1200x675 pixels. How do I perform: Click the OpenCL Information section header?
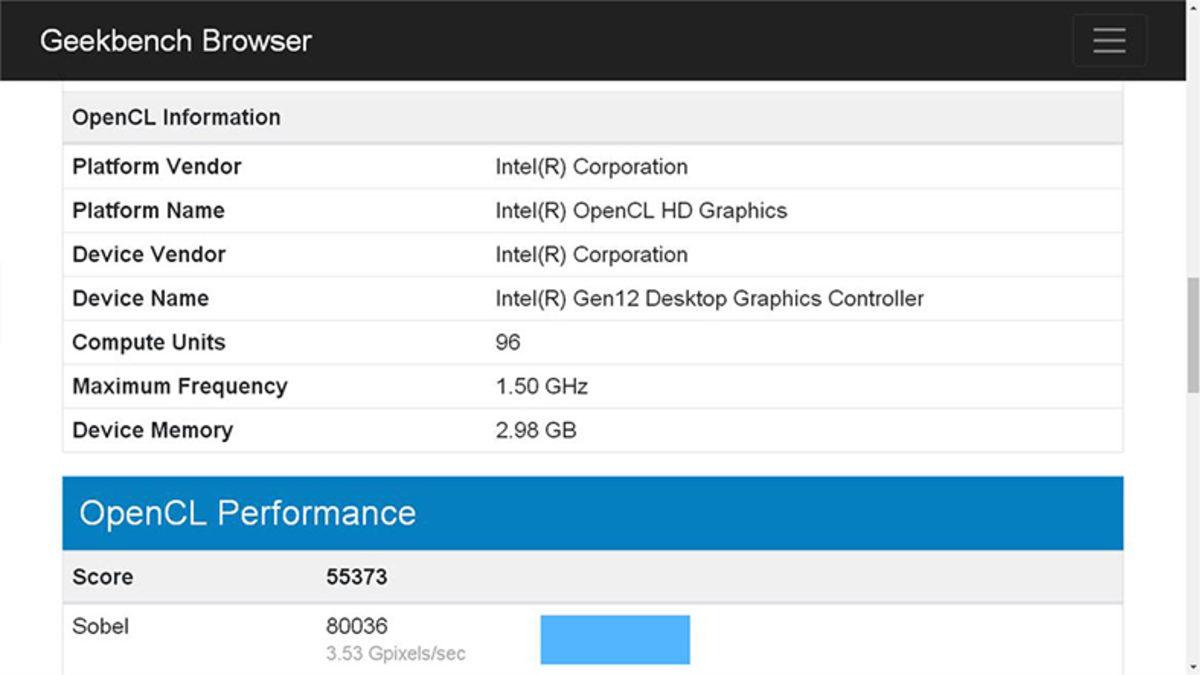click(176, 117)
